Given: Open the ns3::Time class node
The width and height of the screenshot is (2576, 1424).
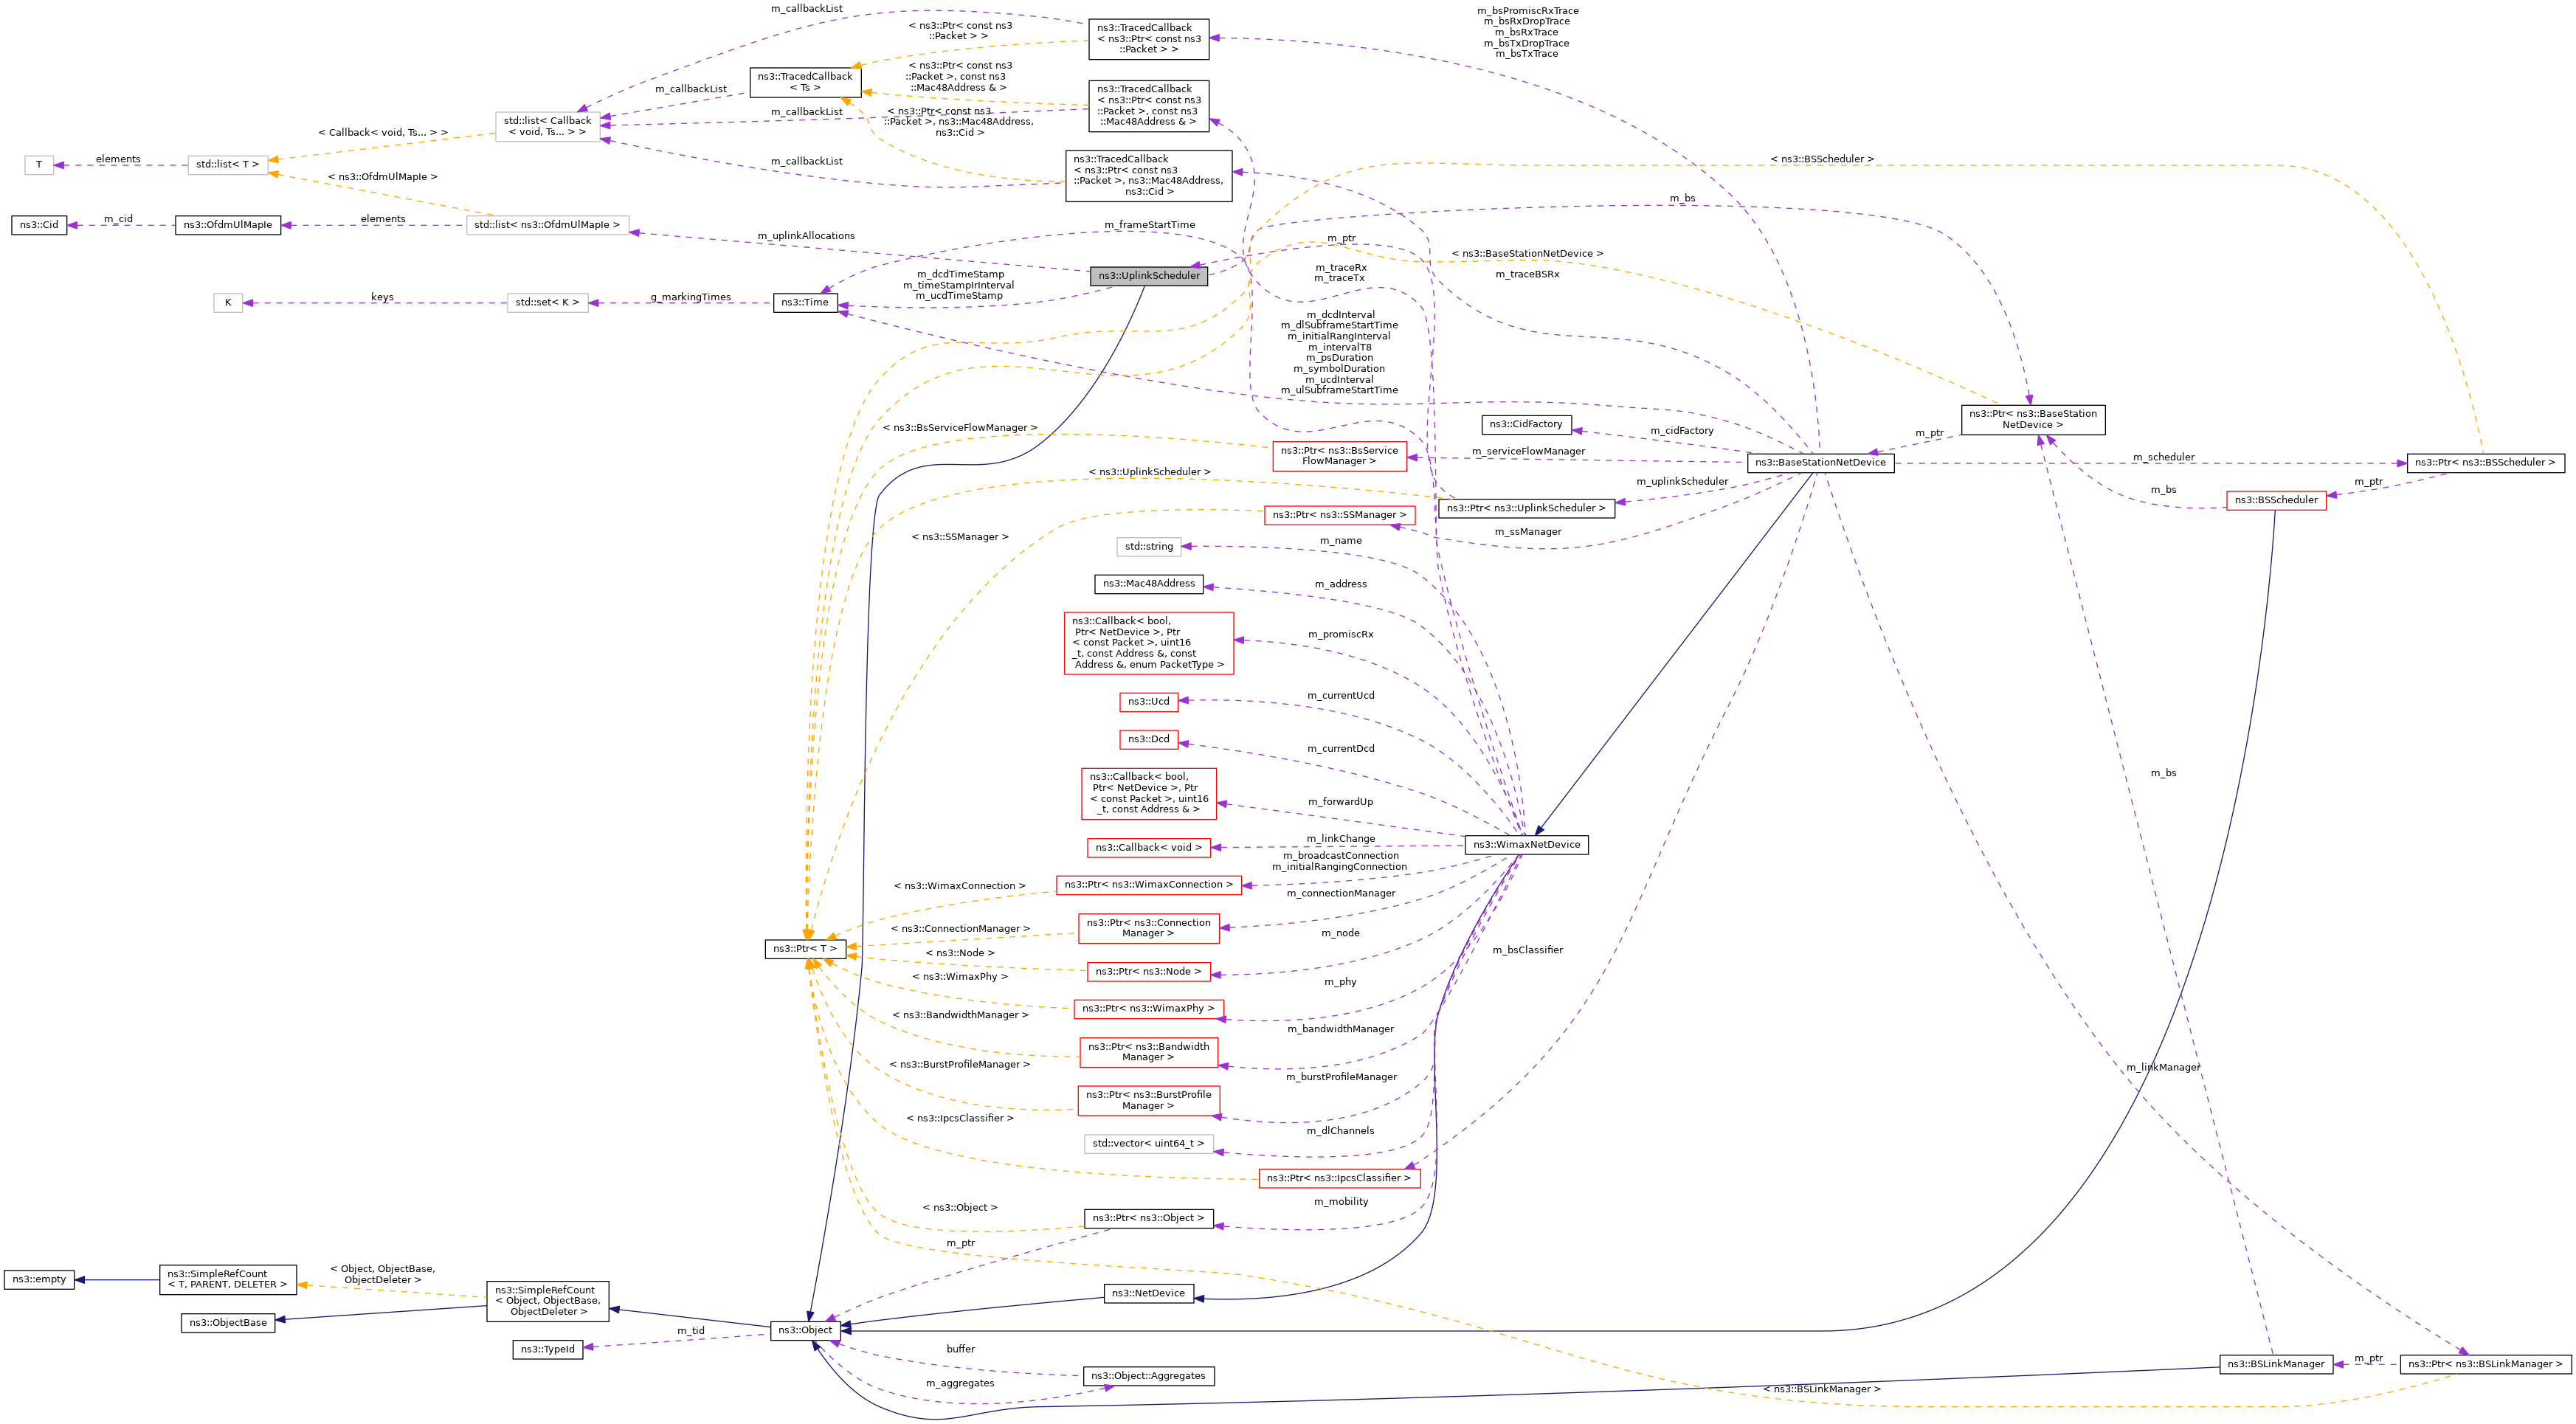Looking at the screenshot, I should click(805, 302).
